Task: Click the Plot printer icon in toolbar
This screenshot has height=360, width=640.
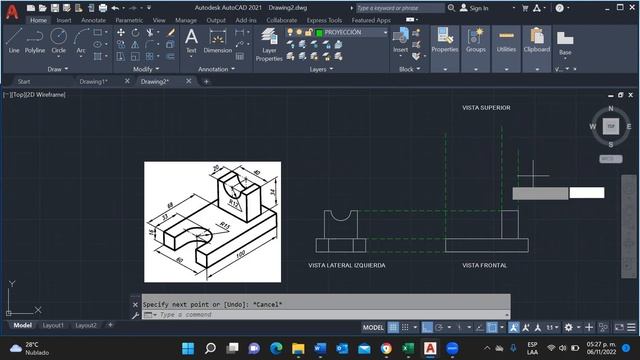Action: point(103,8)
